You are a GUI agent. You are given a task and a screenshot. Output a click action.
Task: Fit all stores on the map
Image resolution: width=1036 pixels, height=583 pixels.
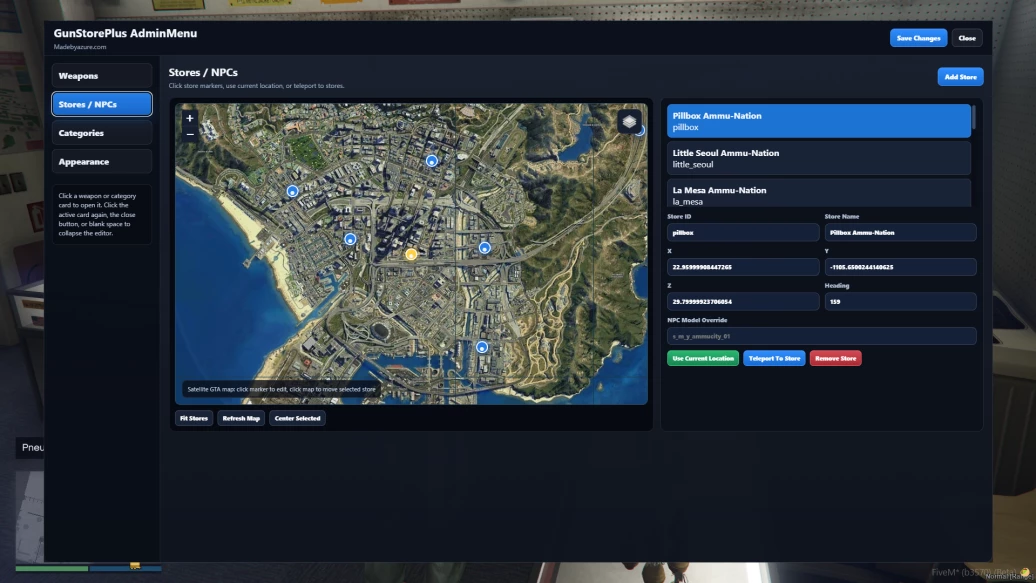pos(194,418)
